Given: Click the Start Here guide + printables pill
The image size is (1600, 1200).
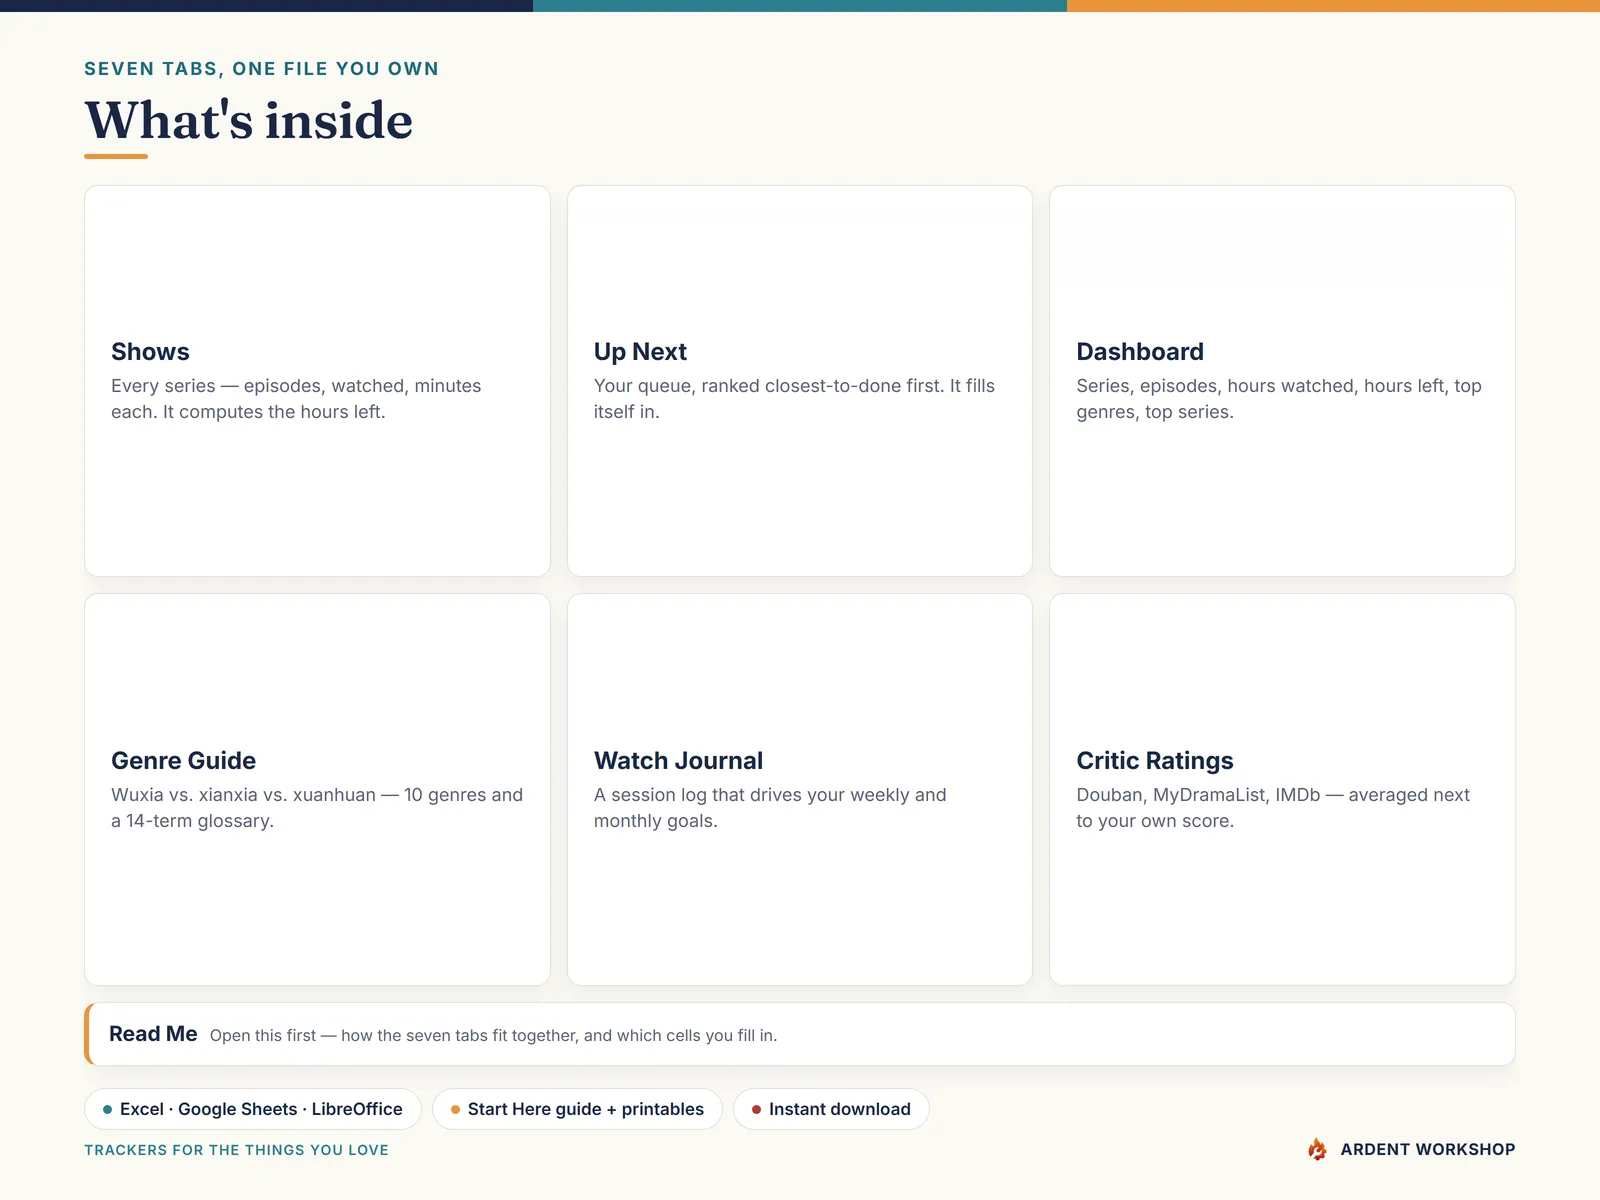Looking at the screenshot, I should tap(577, 1109).
